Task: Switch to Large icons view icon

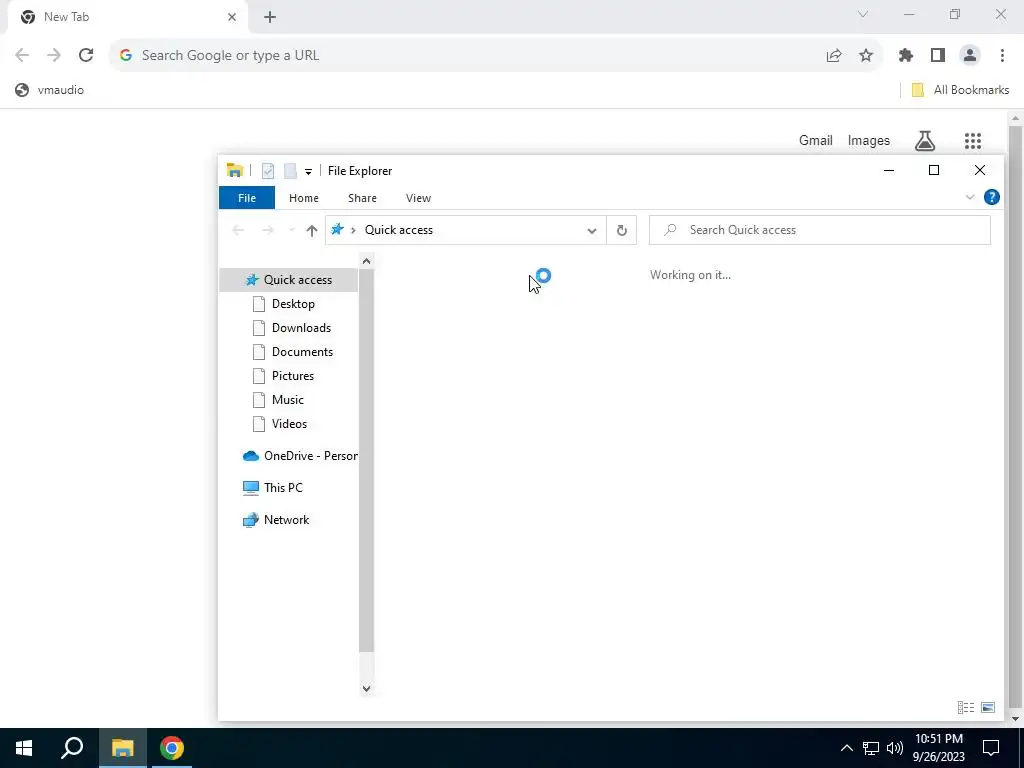Action: coord(987,707)
